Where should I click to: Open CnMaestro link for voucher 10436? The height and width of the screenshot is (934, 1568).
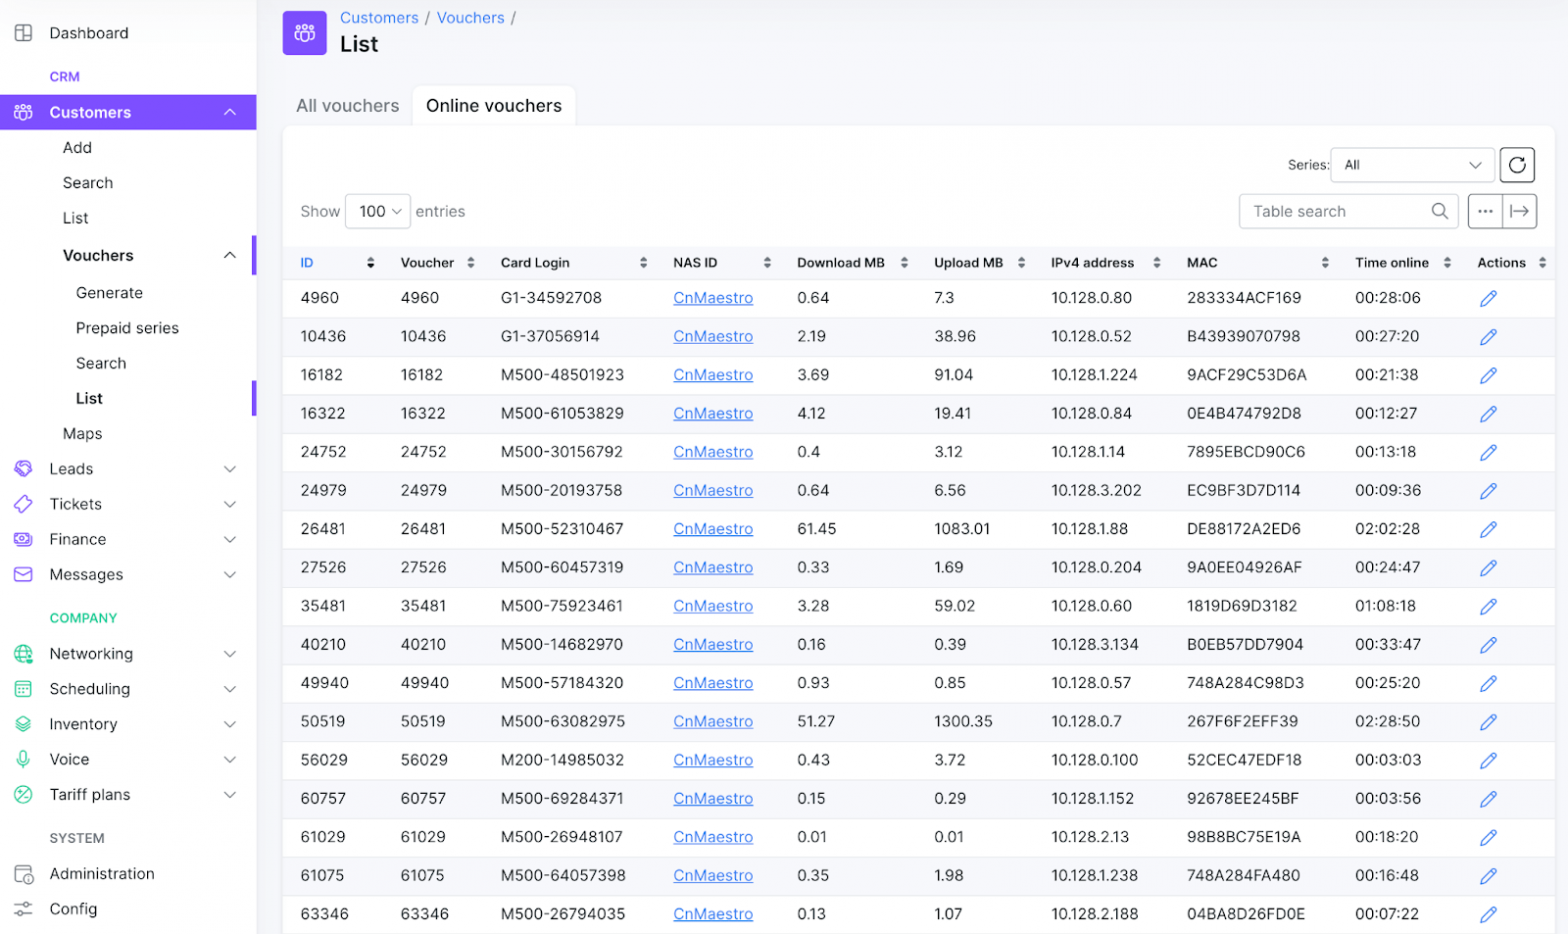712,337
